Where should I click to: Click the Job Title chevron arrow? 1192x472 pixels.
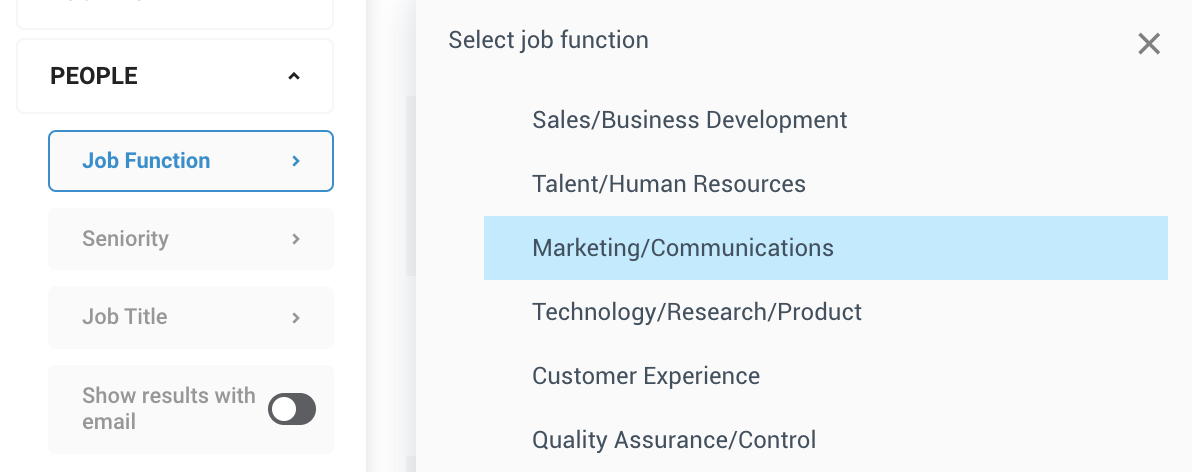point(296,317)
